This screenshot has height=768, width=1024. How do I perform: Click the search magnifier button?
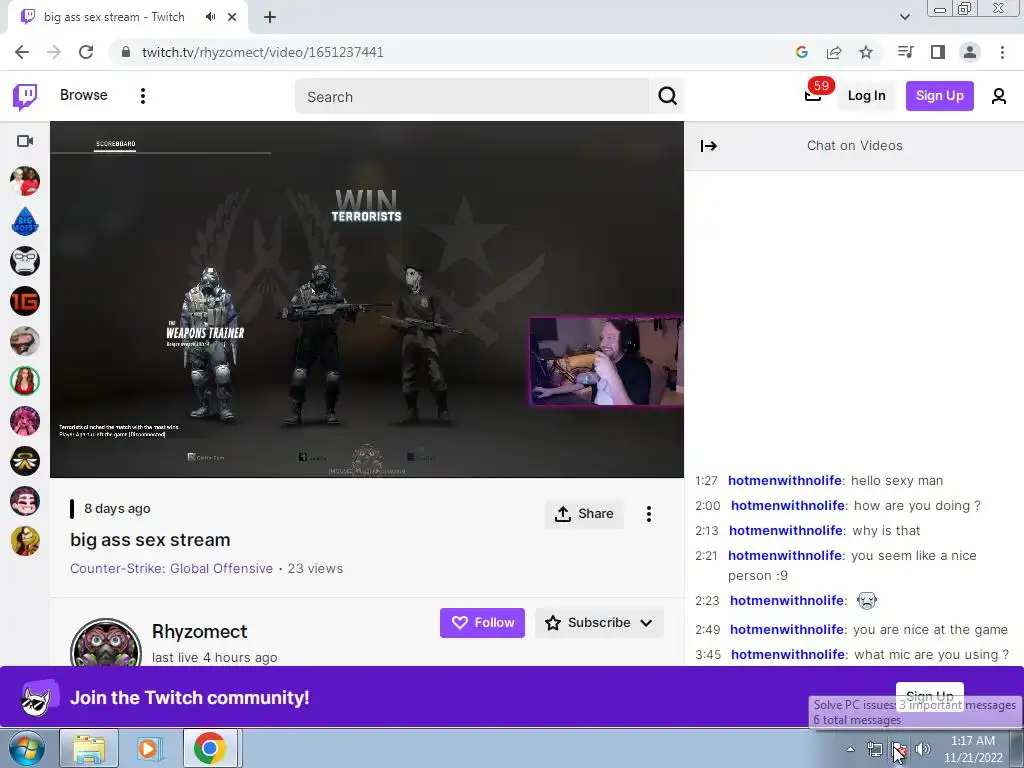click(x=667, y=96)
